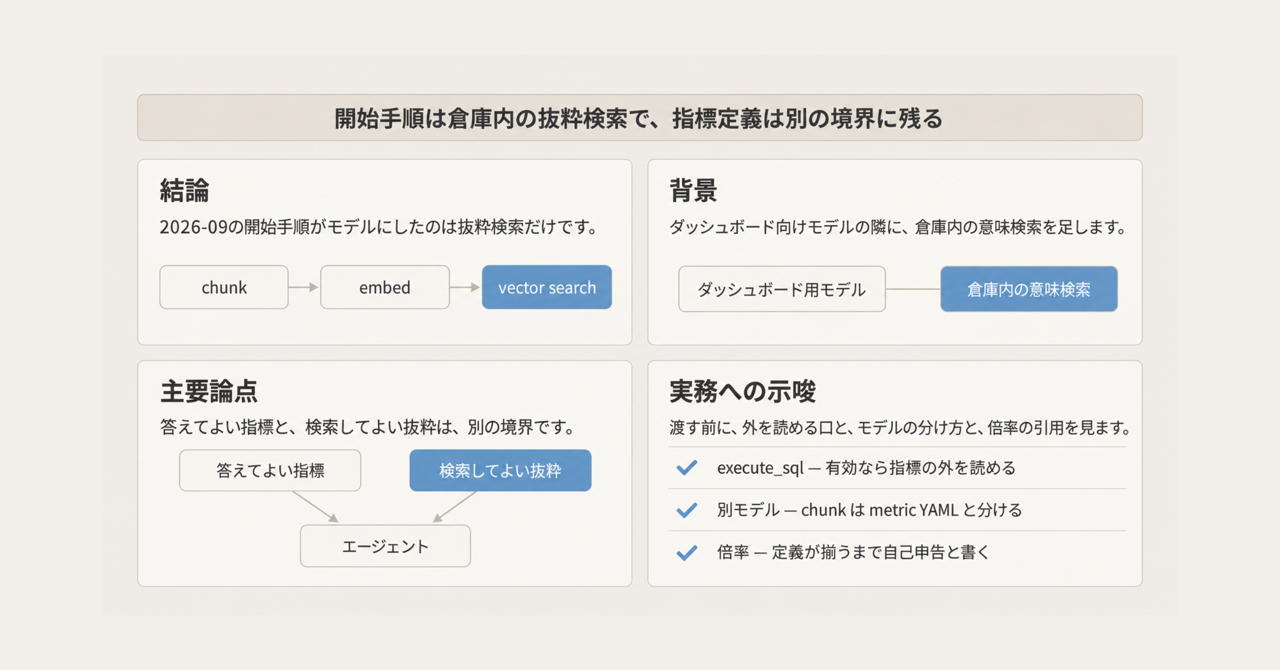Click the 結論 heading
The width and height of the screenshot is (1280, 670).
point(184,191)
